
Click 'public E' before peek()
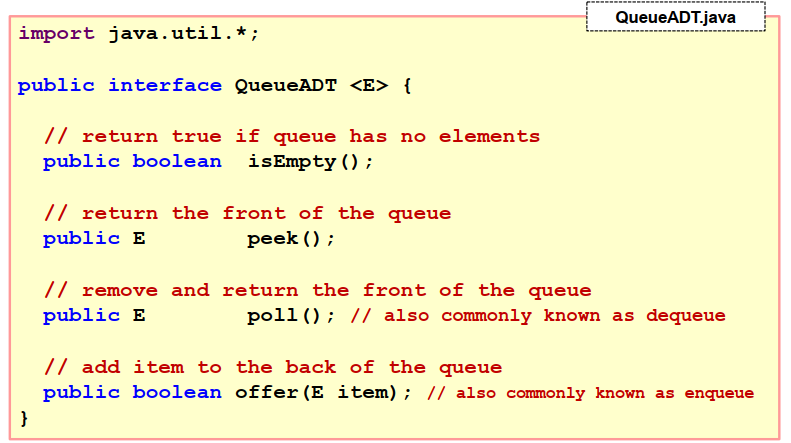[94, 239]
